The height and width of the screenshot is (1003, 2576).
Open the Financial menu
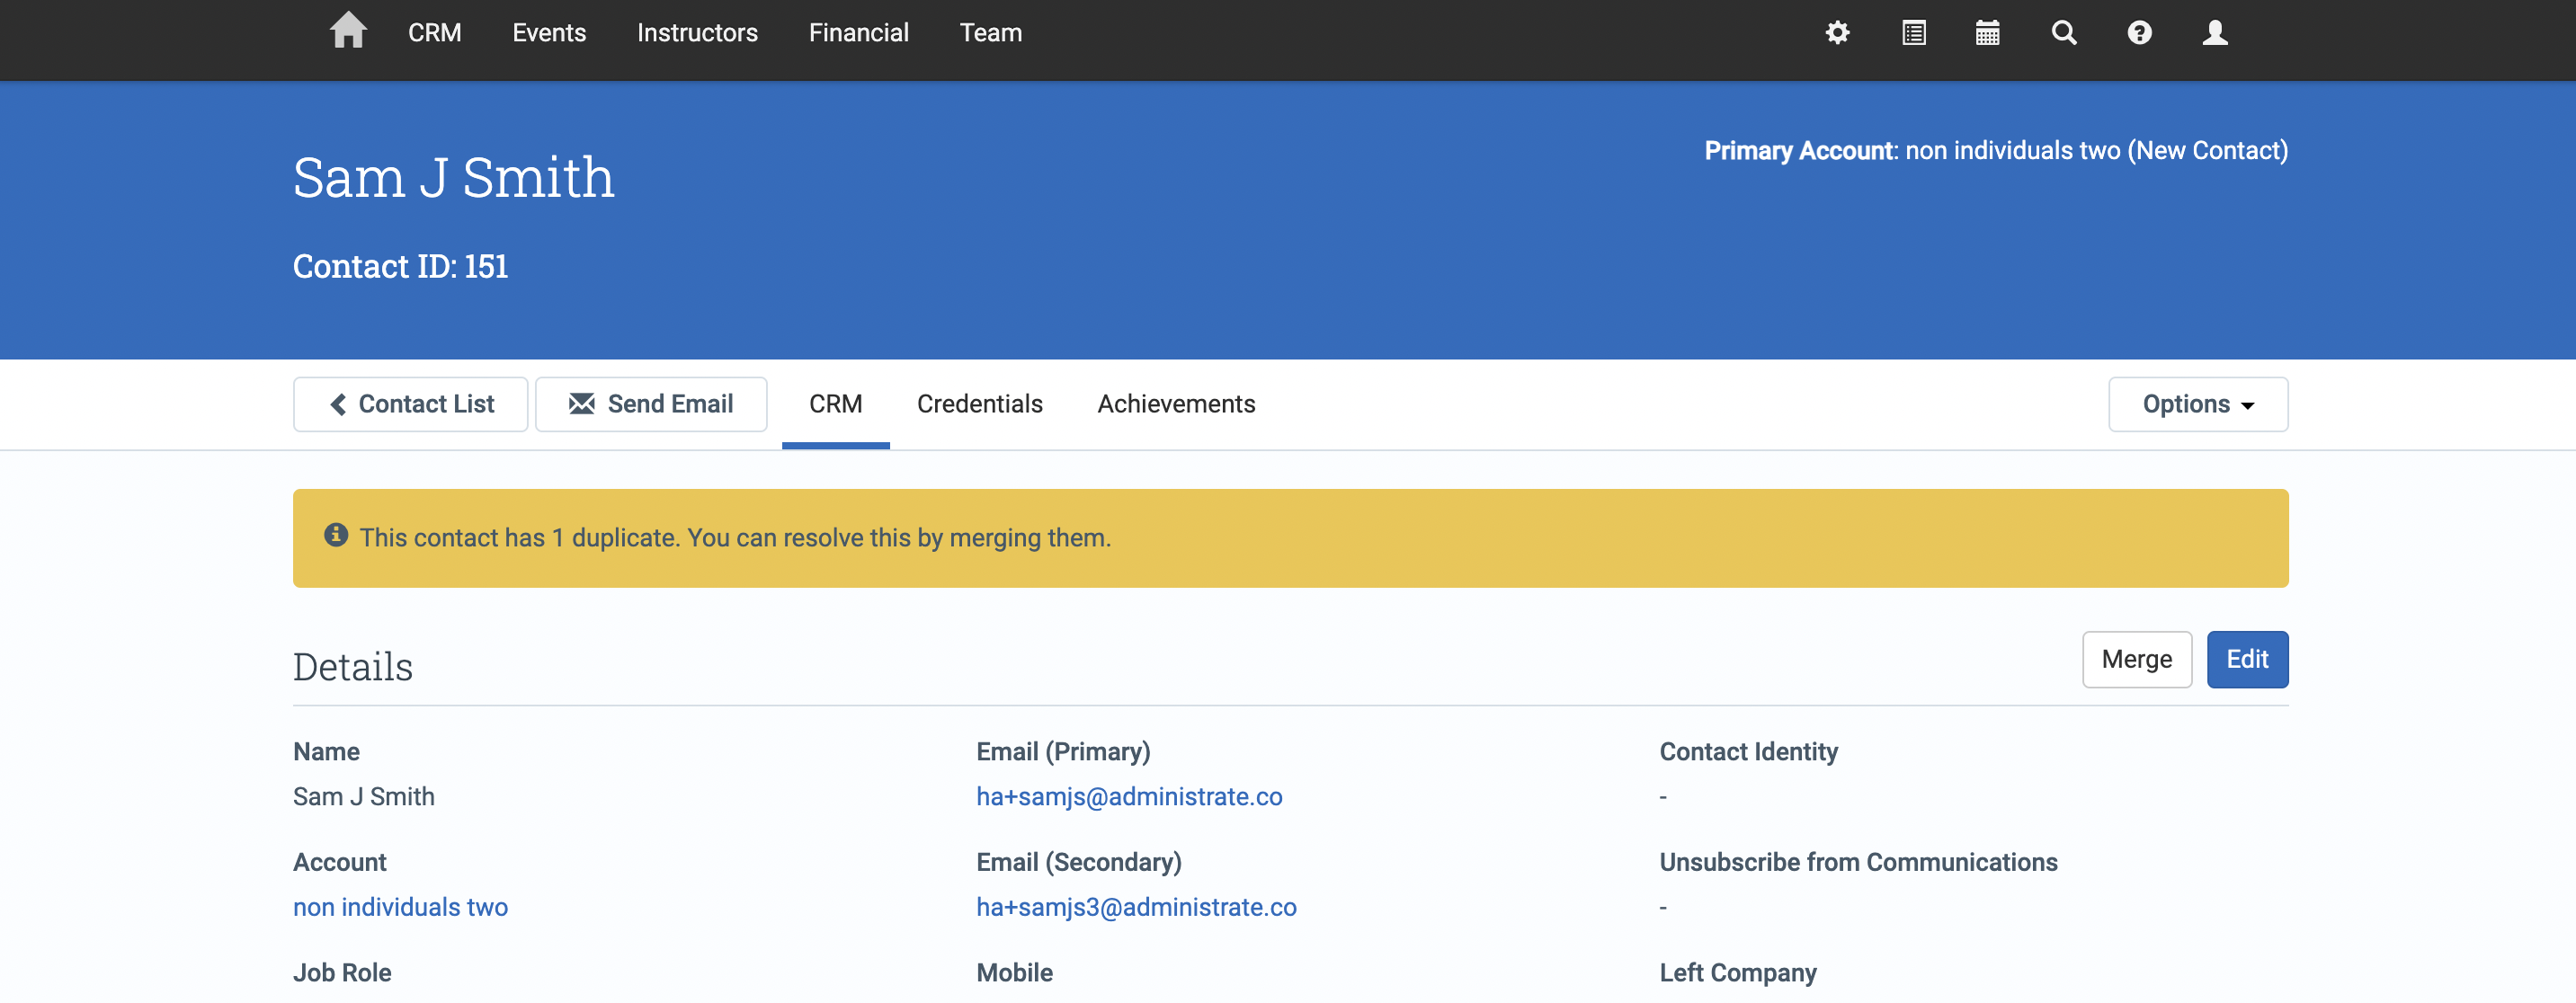pos(858,33)
